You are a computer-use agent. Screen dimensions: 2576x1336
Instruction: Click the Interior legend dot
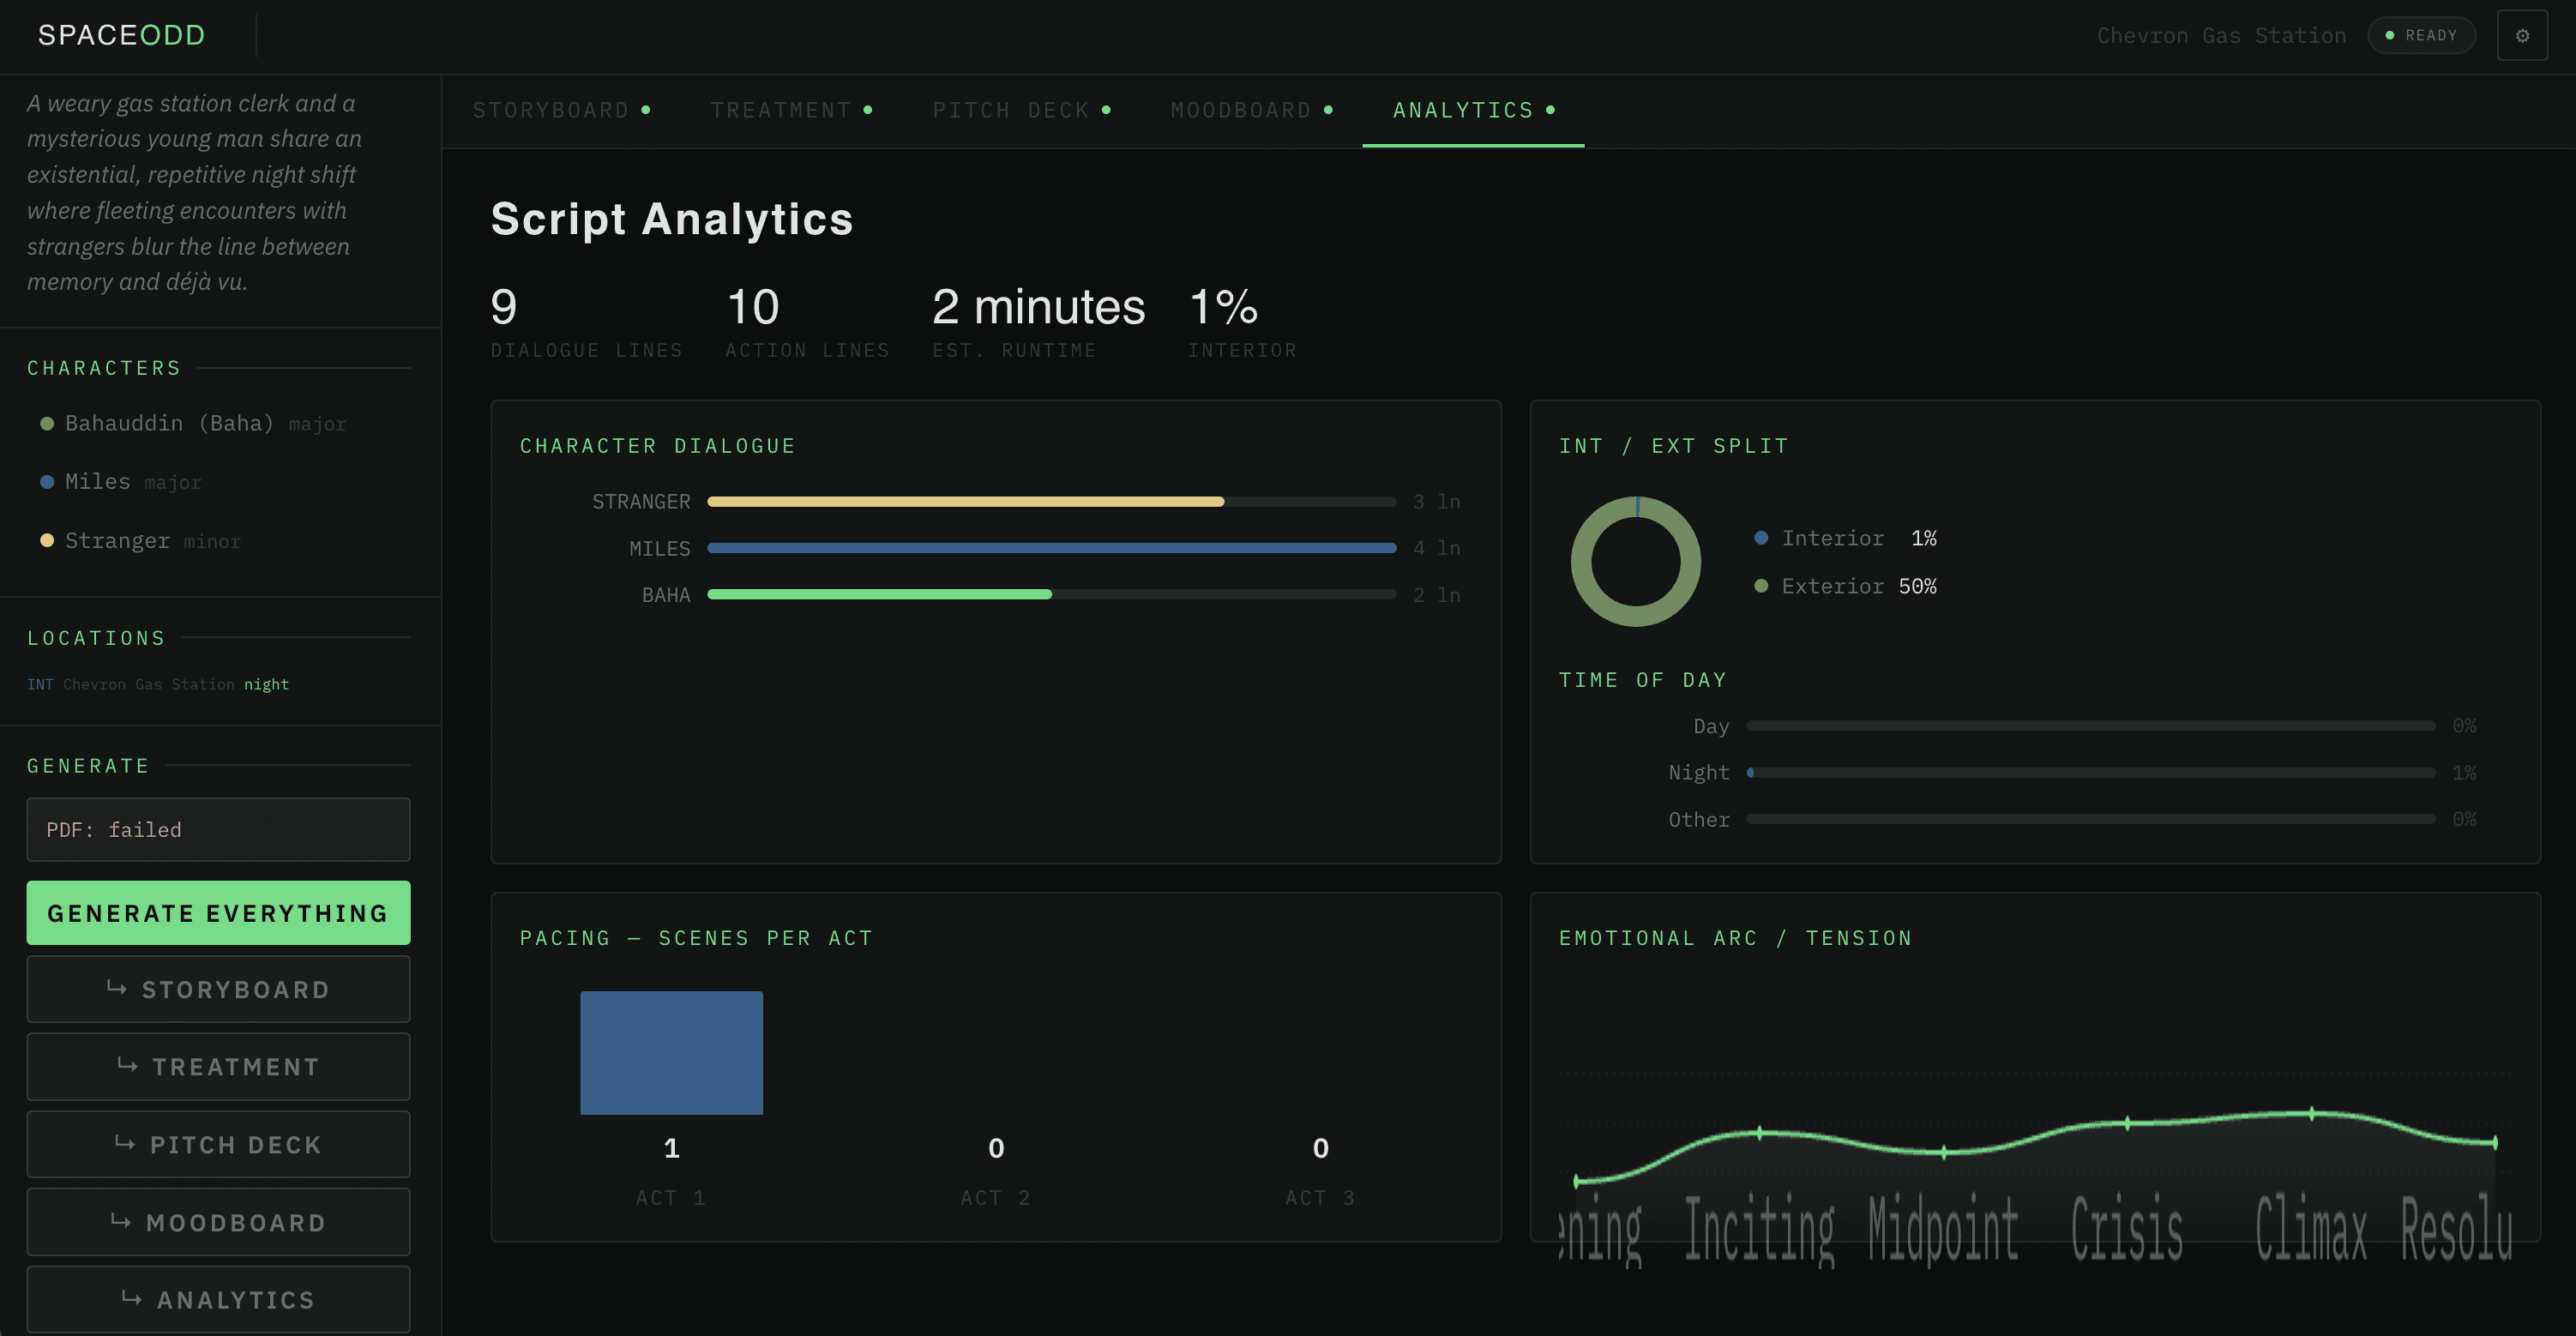click(x=1761, y=538)
